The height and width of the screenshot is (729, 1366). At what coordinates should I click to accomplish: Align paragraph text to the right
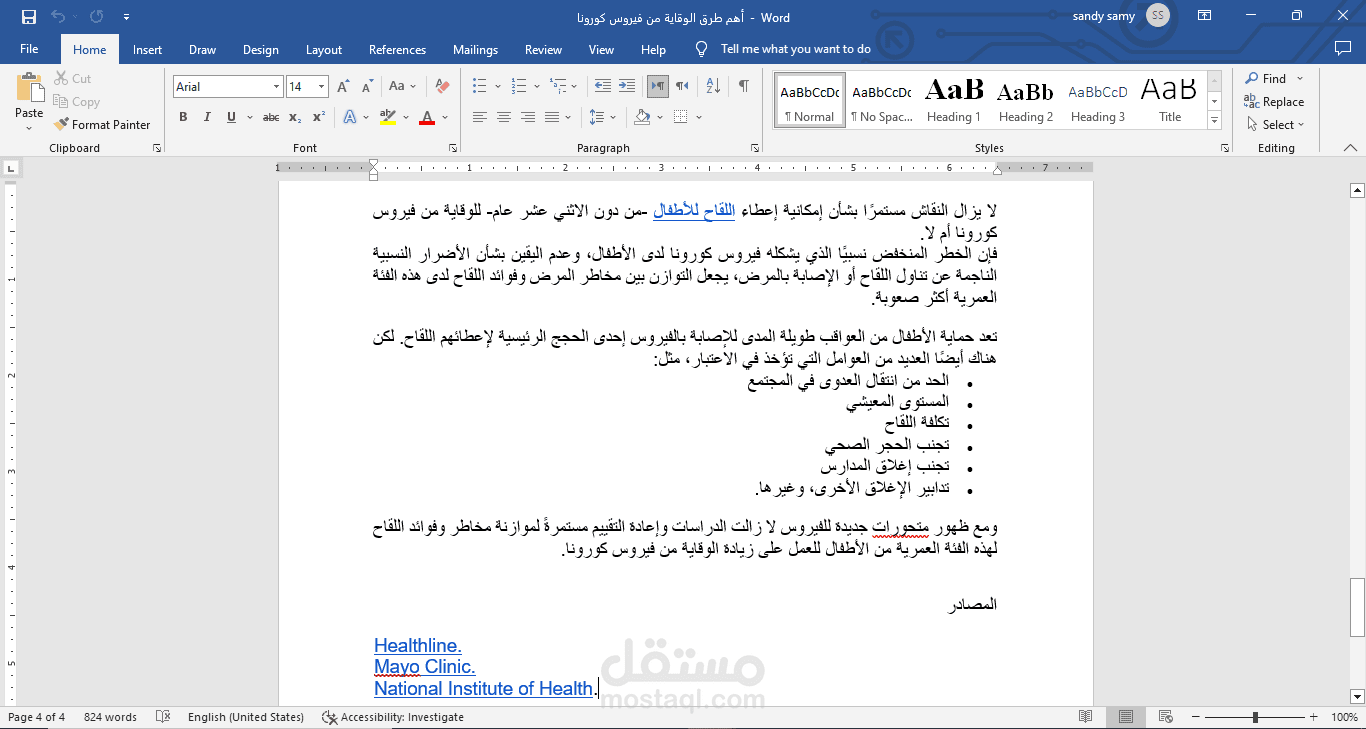coord(528,117)
